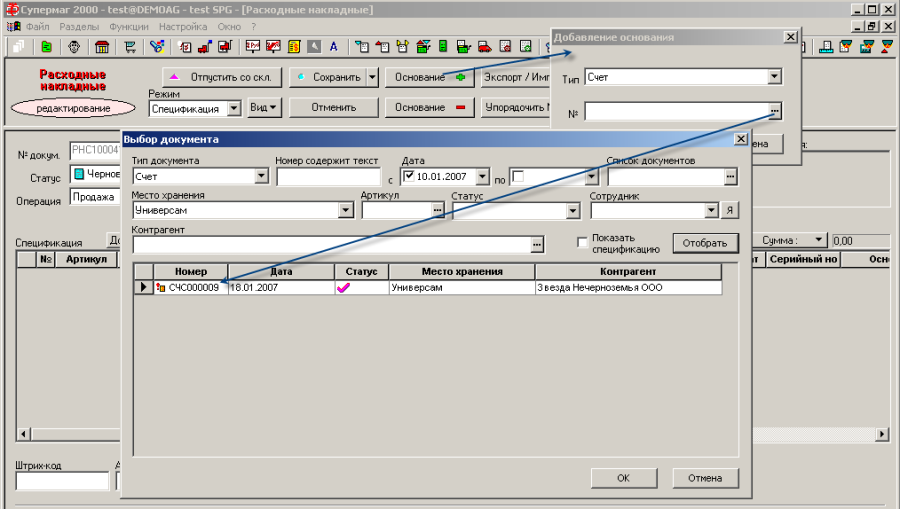
Task: Open the Функции menu
Action: (129, 26)
